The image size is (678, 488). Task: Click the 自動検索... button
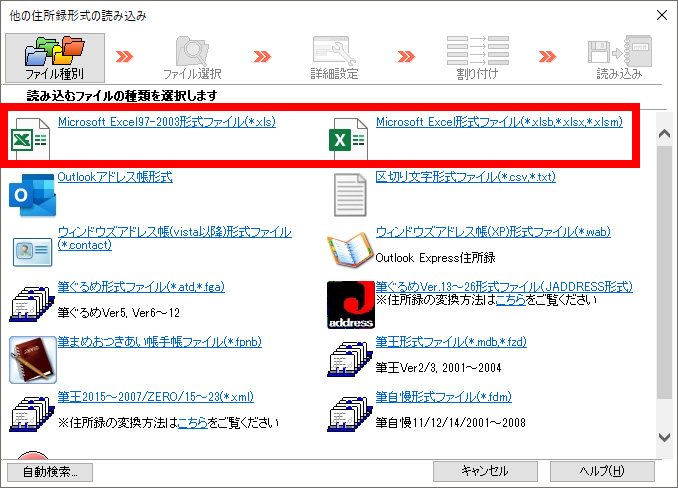click(50, 472)
